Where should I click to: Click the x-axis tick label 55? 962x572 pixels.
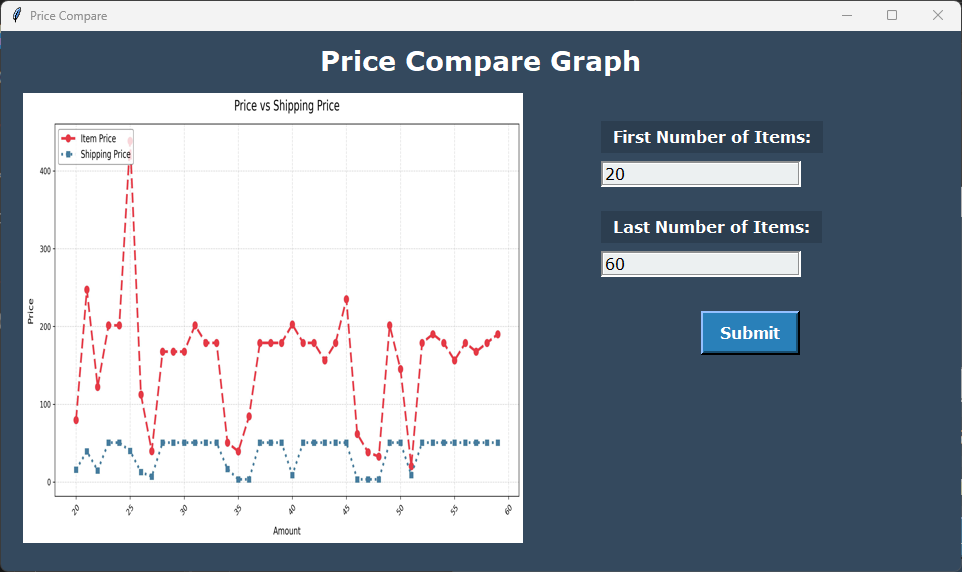(x=454, y=509)
